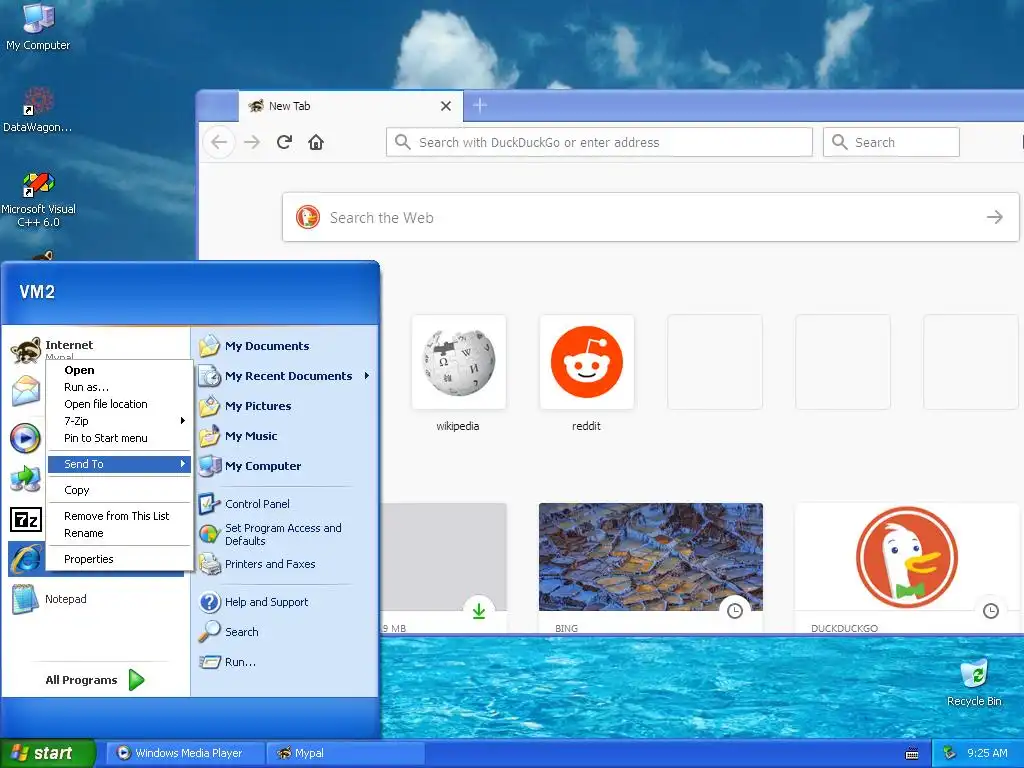The height and width of the screenshot is (768, 1024).
Task: Click the start button
Action: click(x=48, y=753)
